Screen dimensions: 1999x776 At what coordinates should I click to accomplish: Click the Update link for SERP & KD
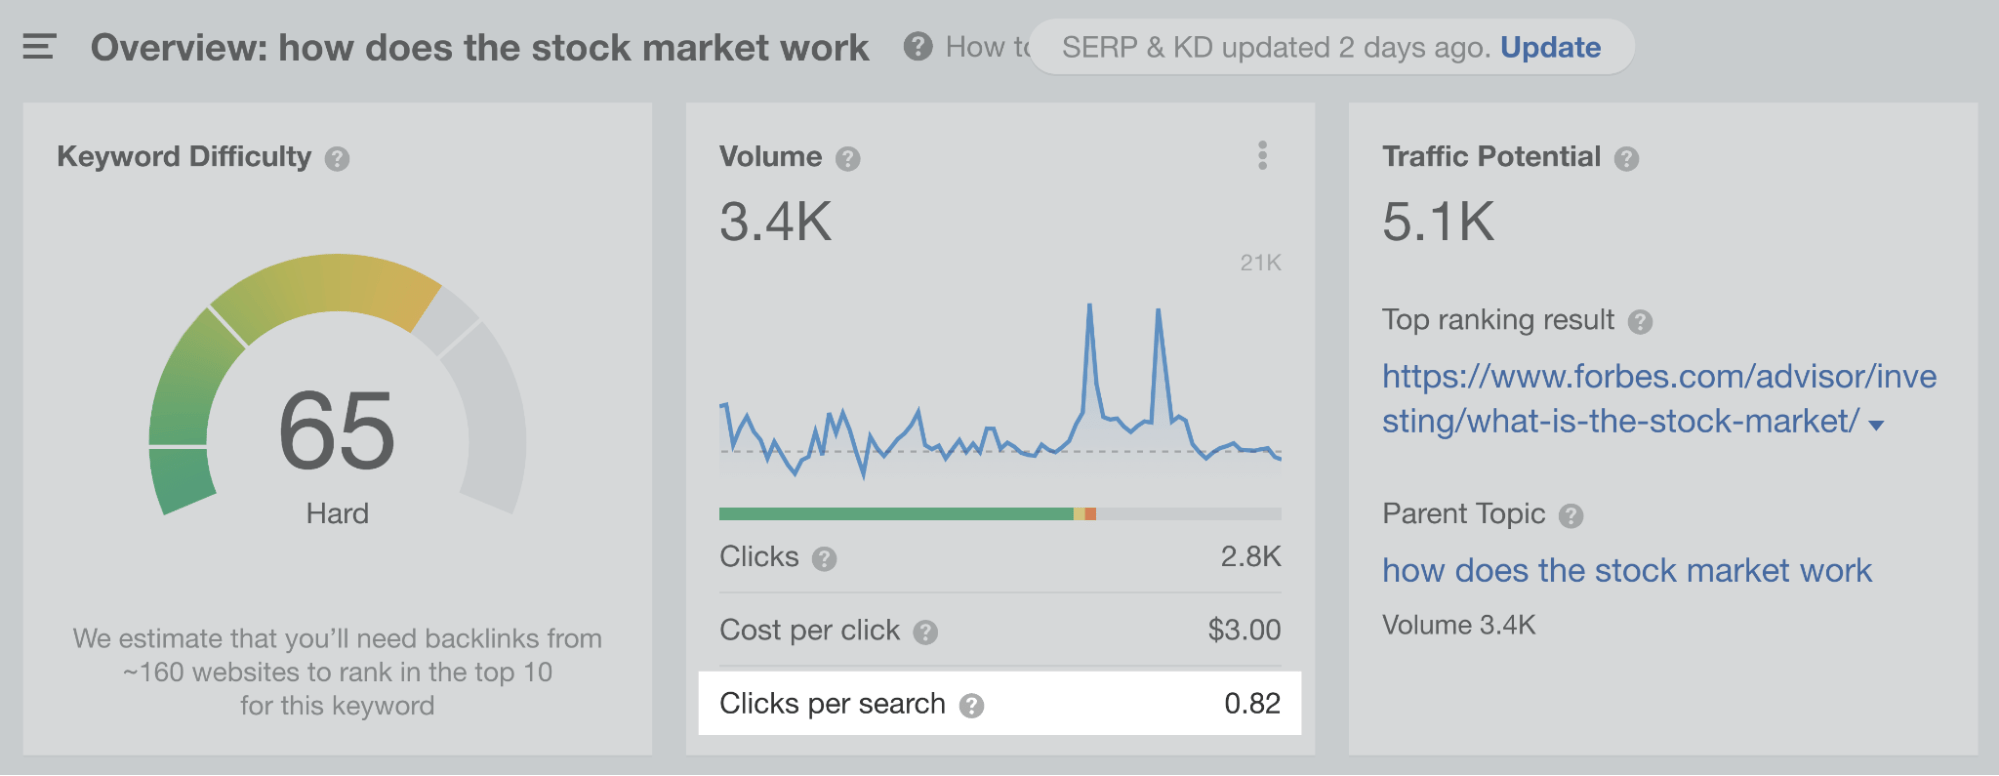[x=1549, y=46]
